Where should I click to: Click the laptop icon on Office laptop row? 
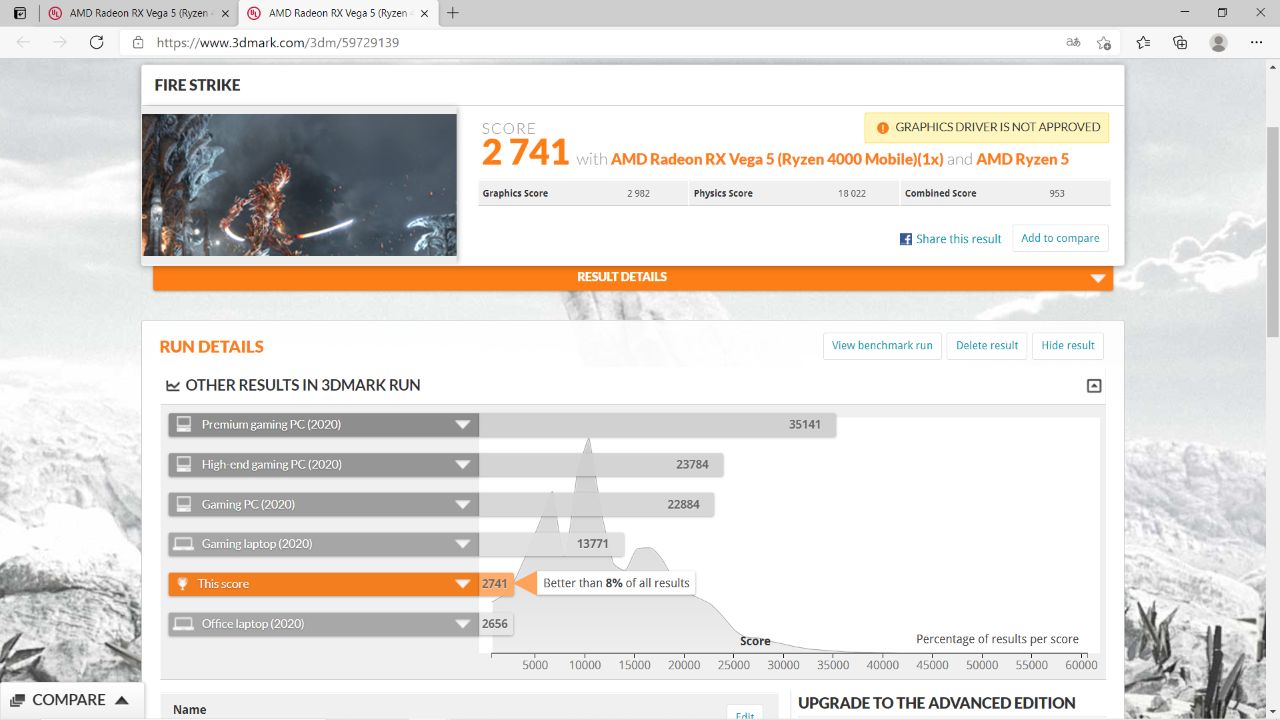click(x=183, y=624)
